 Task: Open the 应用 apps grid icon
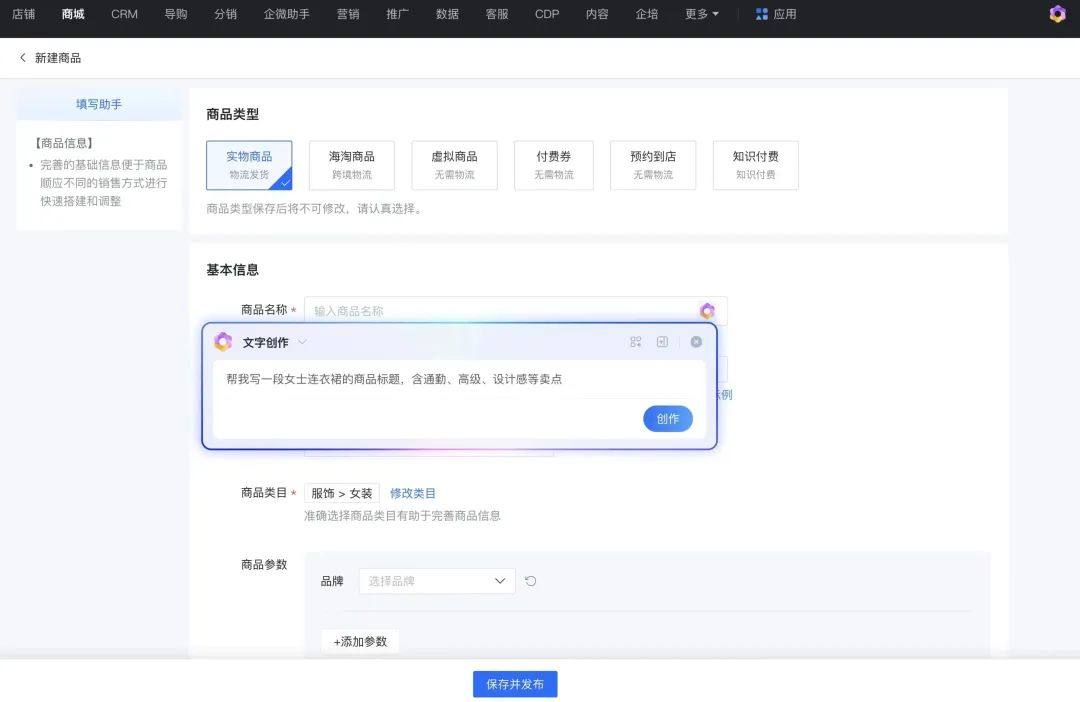(x=762, y=14)
